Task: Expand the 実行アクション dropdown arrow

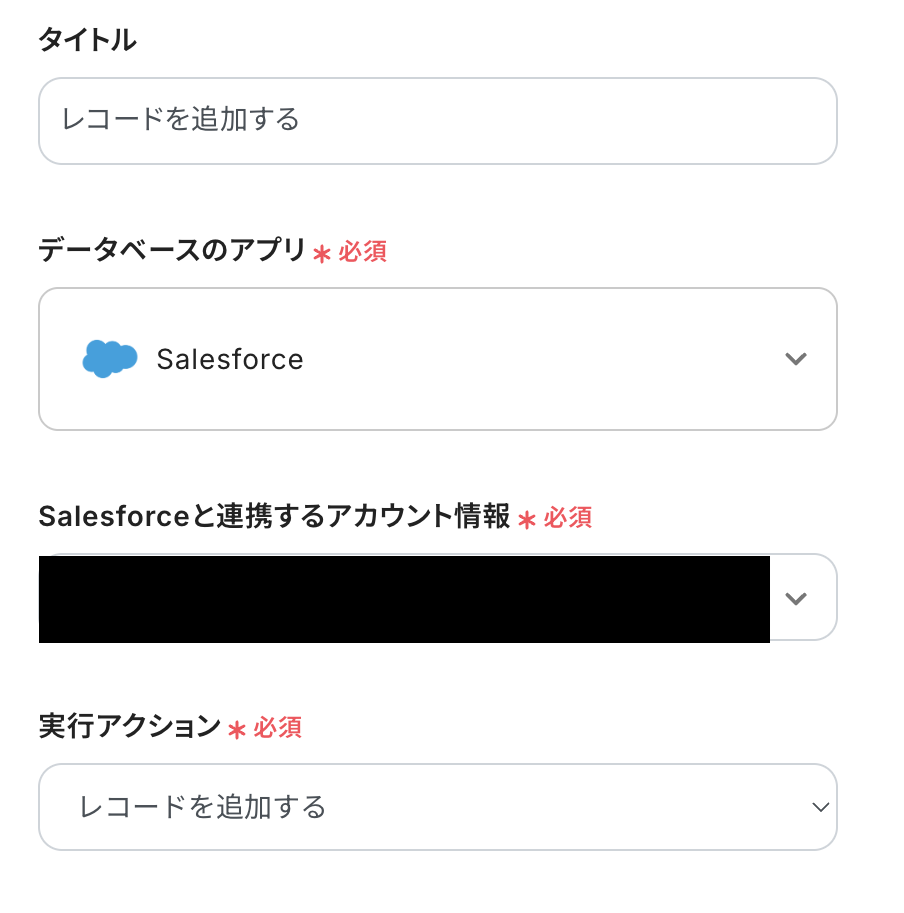Action: click(821, 807)
